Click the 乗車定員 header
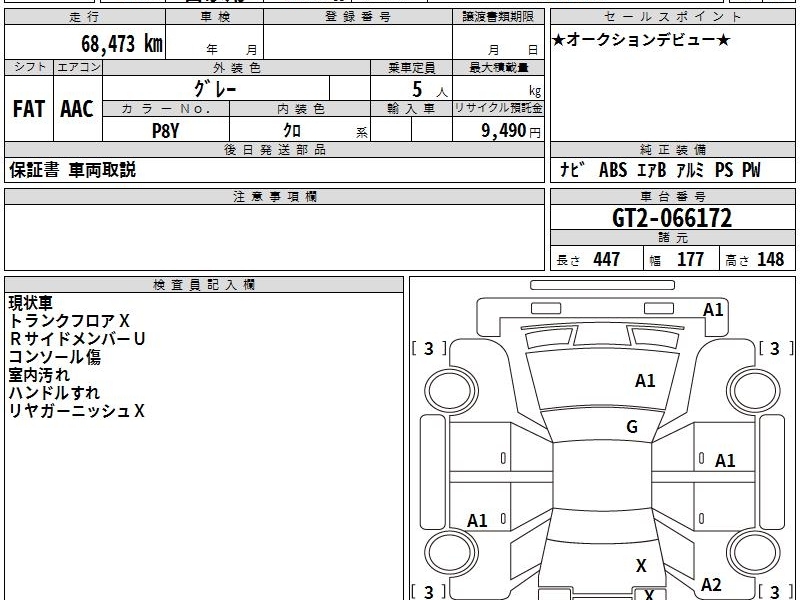This screenshot has height=600, width=800. pyautogui.click(x=411, y=67)
